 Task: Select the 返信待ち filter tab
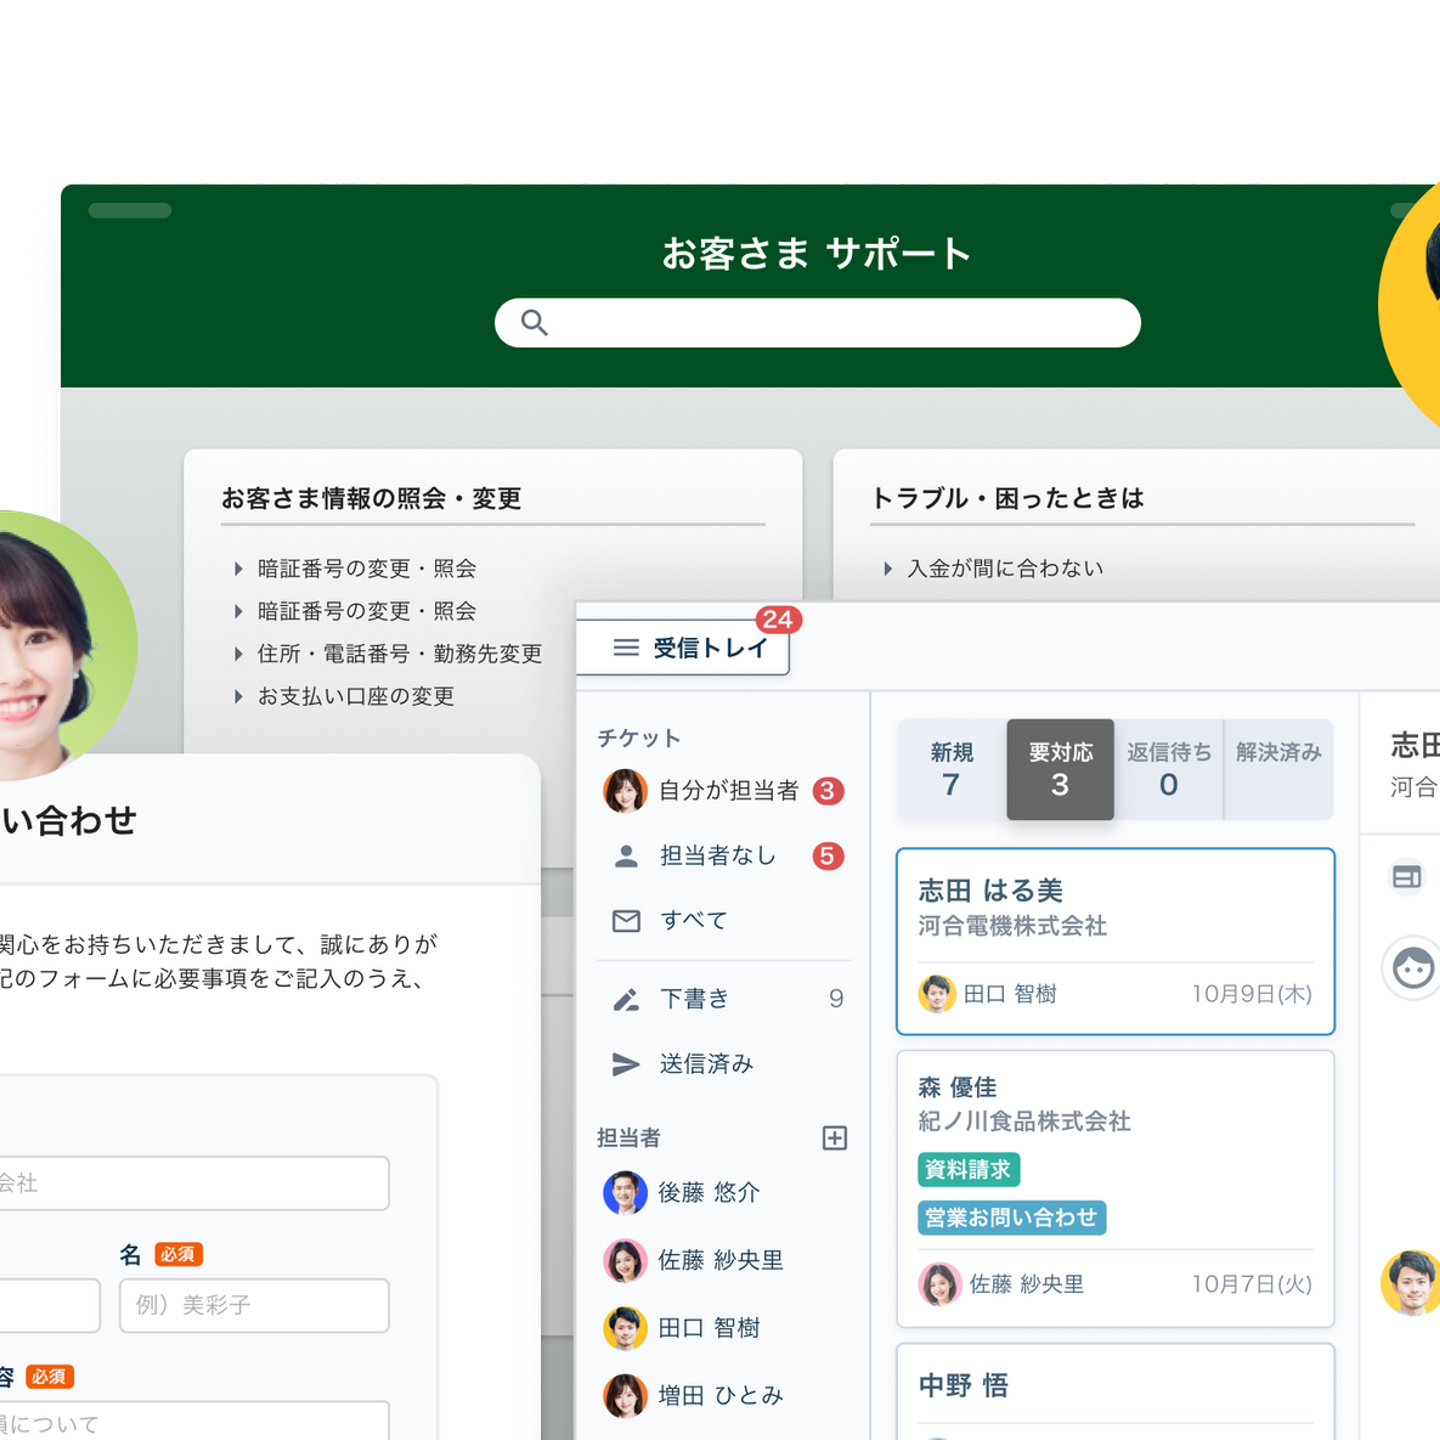(1168, 769)
